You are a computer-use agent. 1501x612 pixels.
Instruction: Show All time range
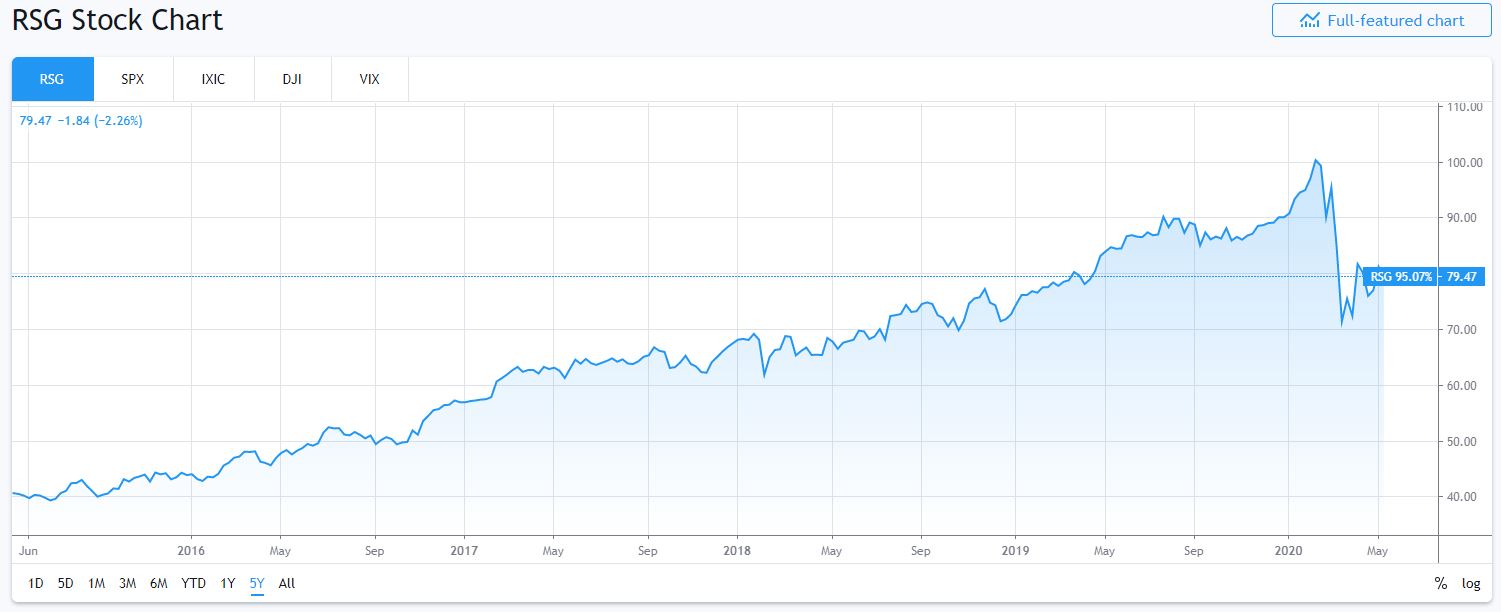click(287, 583)
